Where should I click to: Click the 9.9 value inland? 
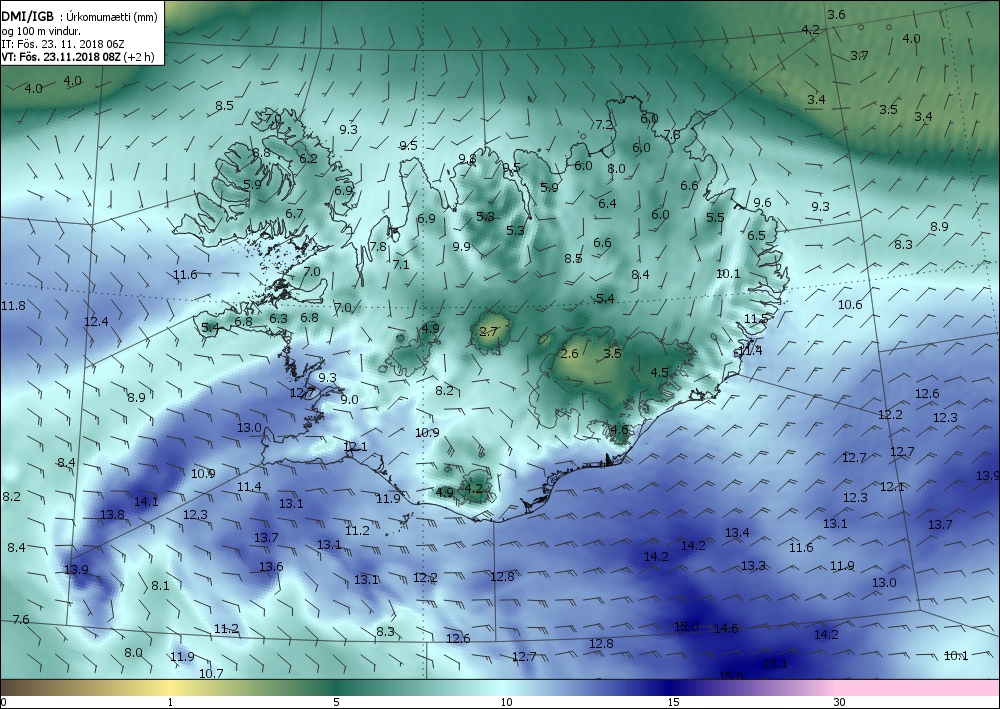461,246
